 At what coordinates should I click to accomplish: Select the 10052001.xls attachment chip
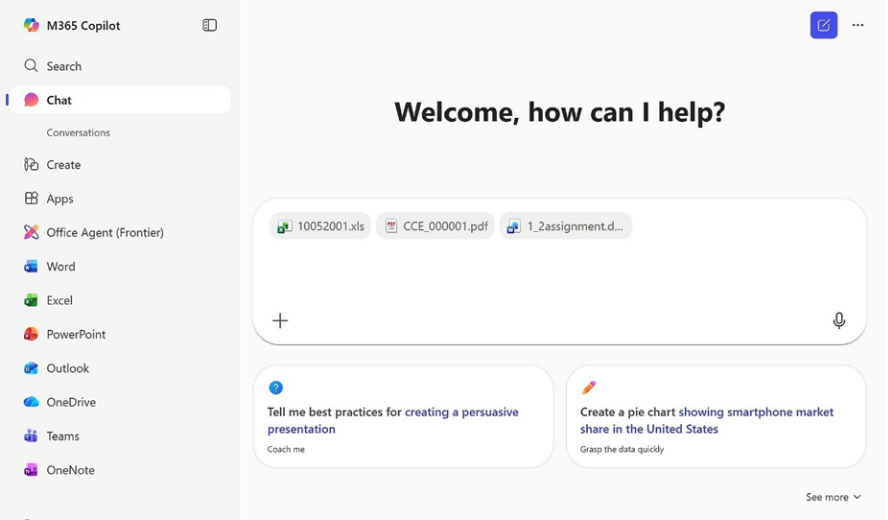point(321,226)
